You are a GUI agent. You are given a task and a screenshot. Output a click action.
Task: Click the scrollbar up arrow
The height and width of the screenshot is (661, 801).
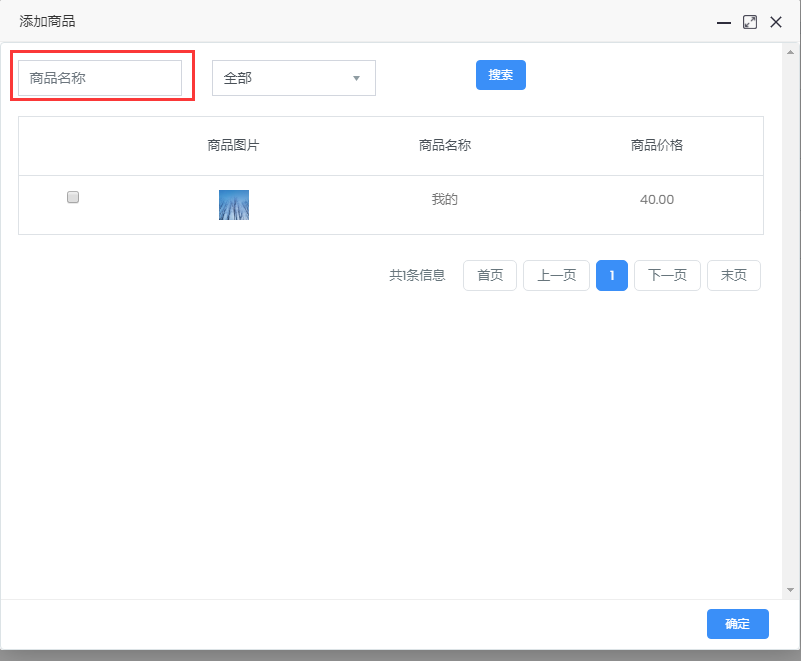click(790, 52)
